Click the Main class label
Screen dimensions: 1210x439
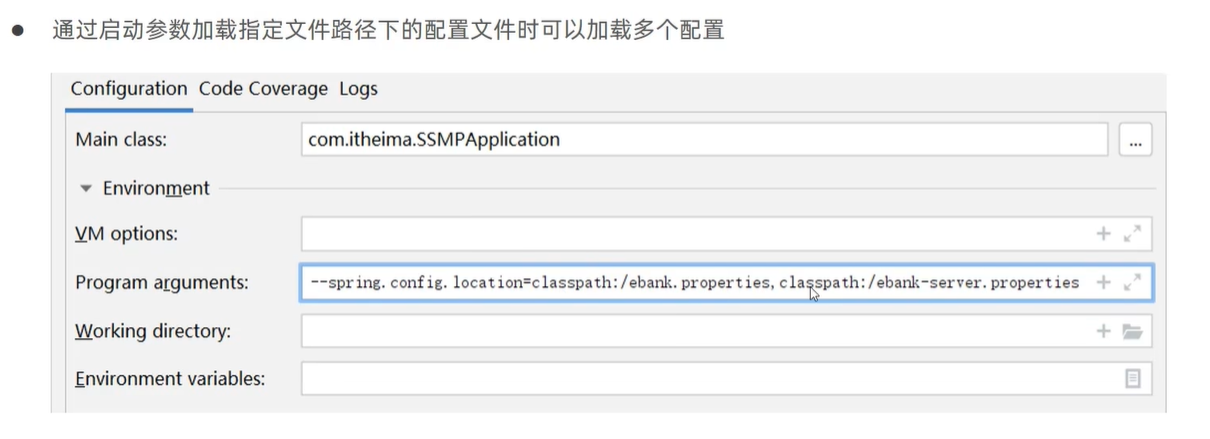(121, 140)
